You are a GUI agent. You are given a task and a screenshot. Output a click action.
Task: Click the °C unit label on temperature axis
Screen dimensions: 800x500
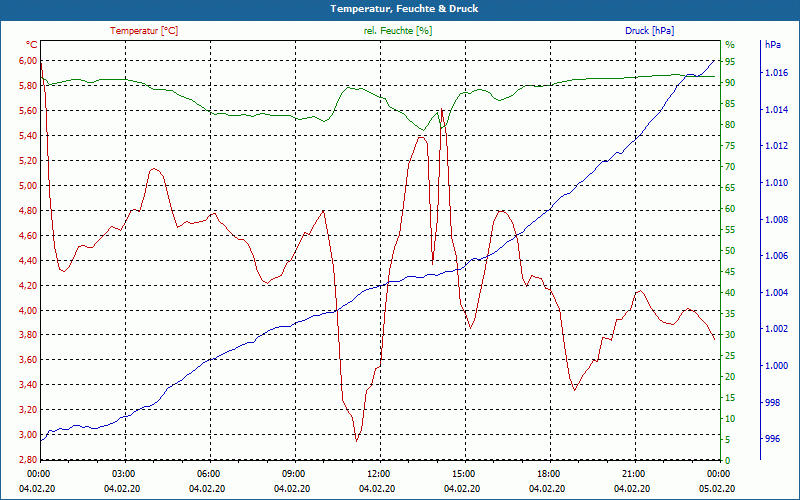coord(32,45)
